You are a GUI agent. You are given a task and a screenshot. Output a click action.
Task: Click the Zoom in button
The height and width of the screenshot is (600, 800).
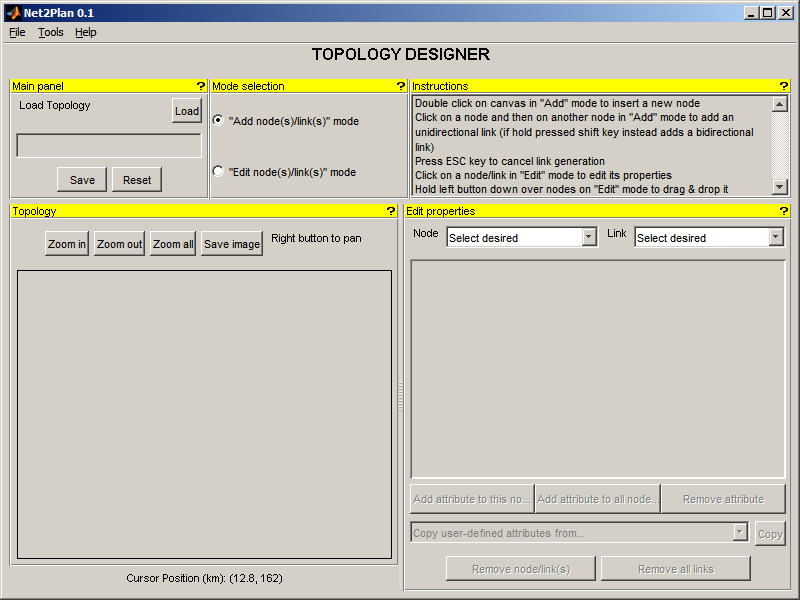(67, 244)
